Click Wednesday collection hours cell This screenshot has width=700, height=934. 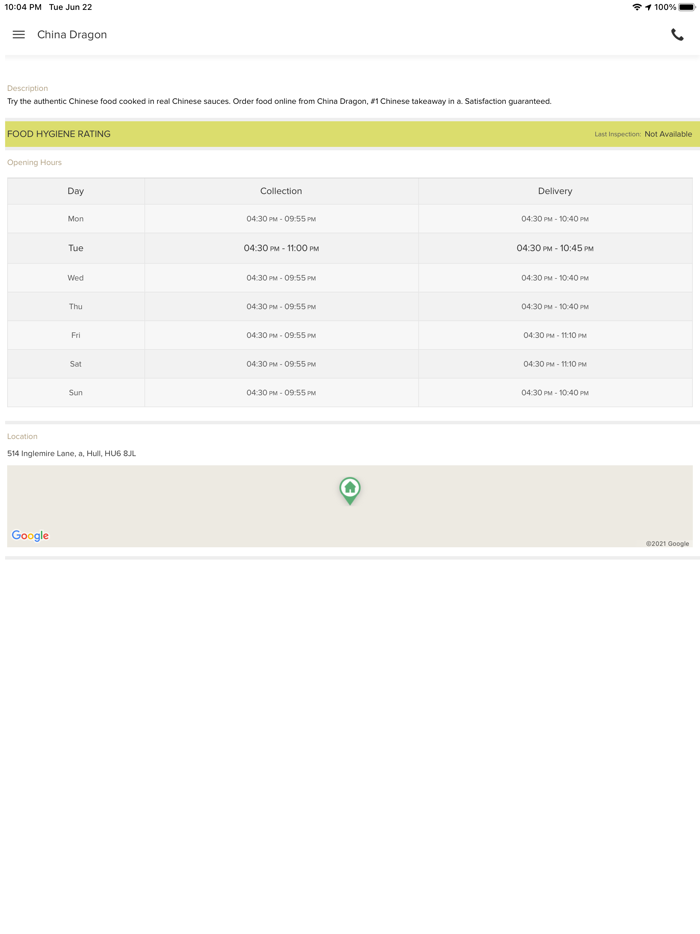[281, 278]
